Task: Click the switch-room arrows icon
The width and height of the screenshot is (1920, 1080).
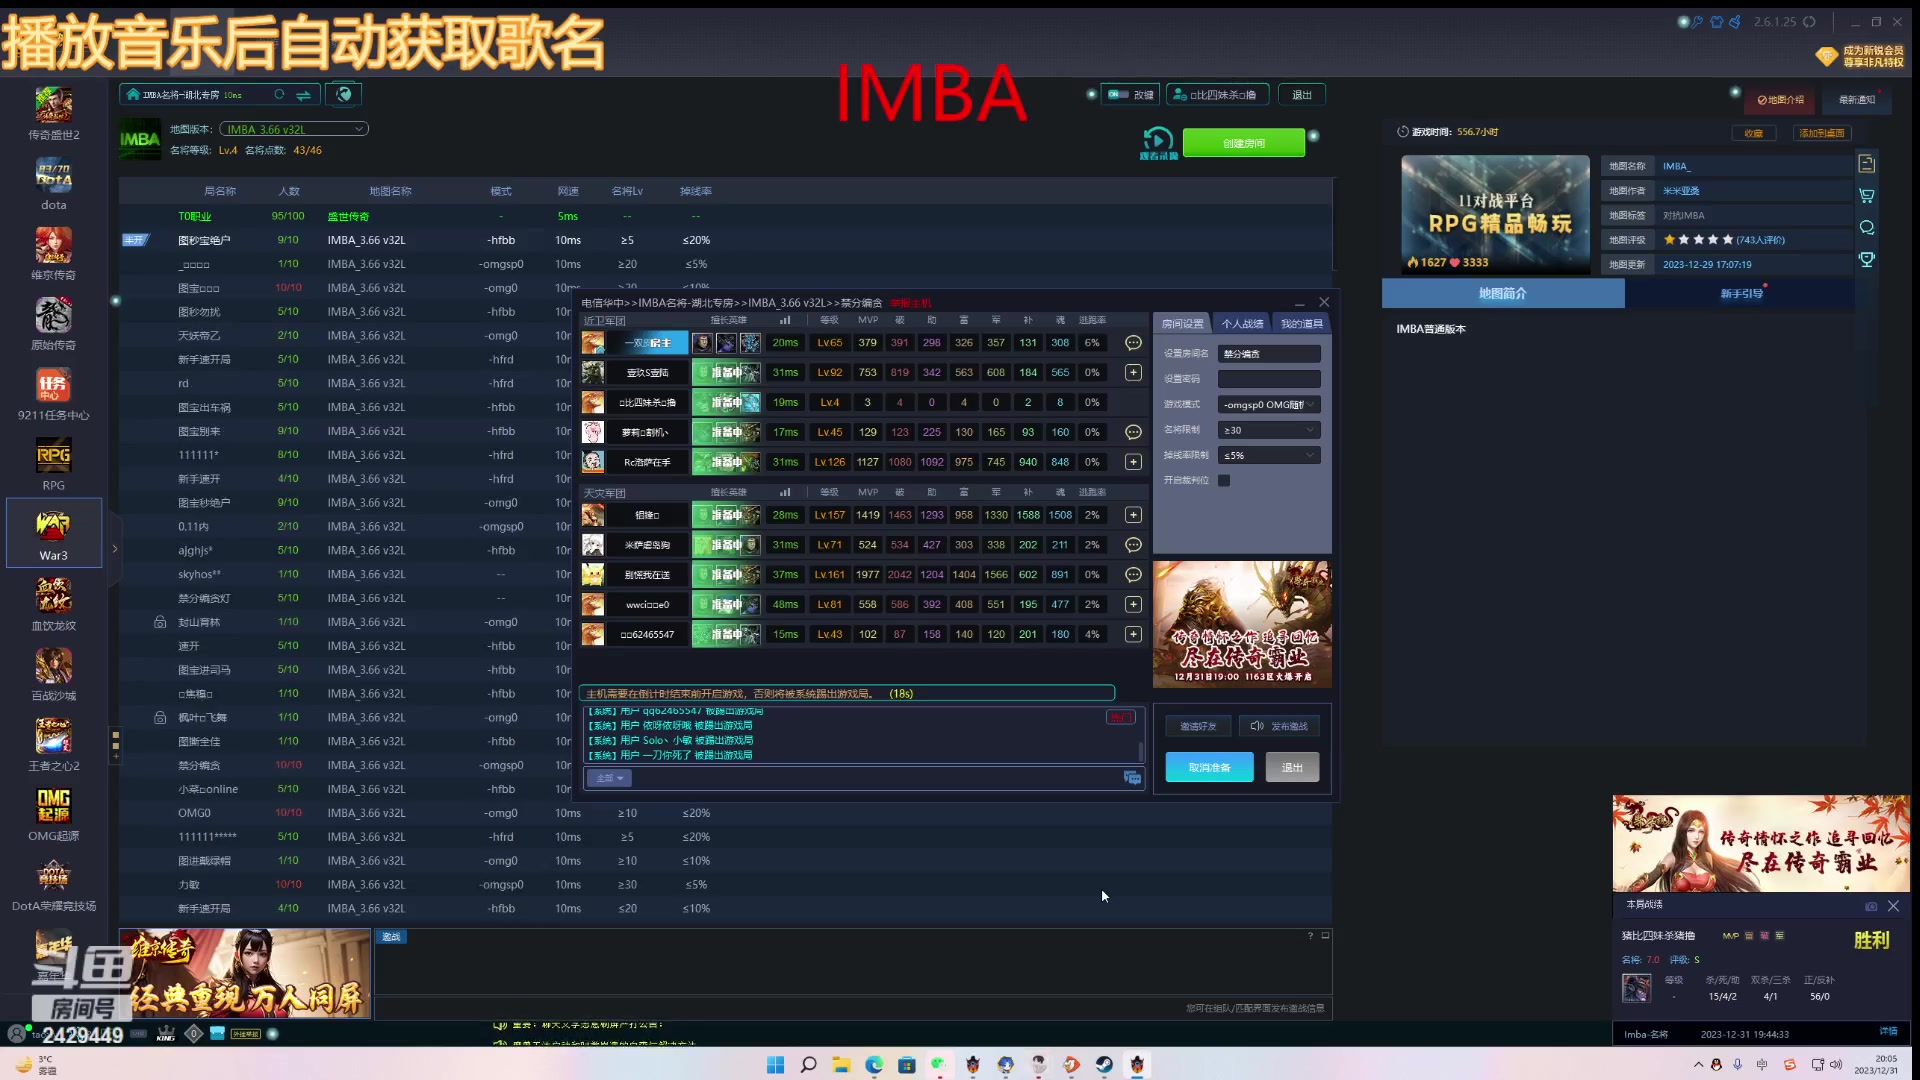Action: point(303,95)
